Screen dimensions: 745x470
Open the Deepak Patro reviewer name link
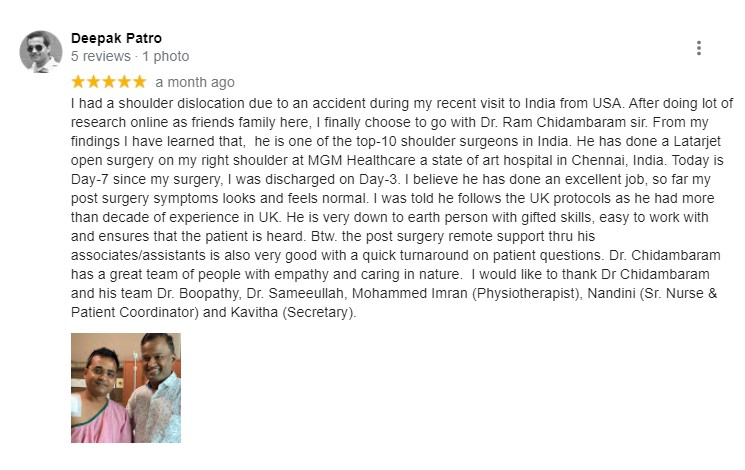pyautogui.click(x=116, y=39)
